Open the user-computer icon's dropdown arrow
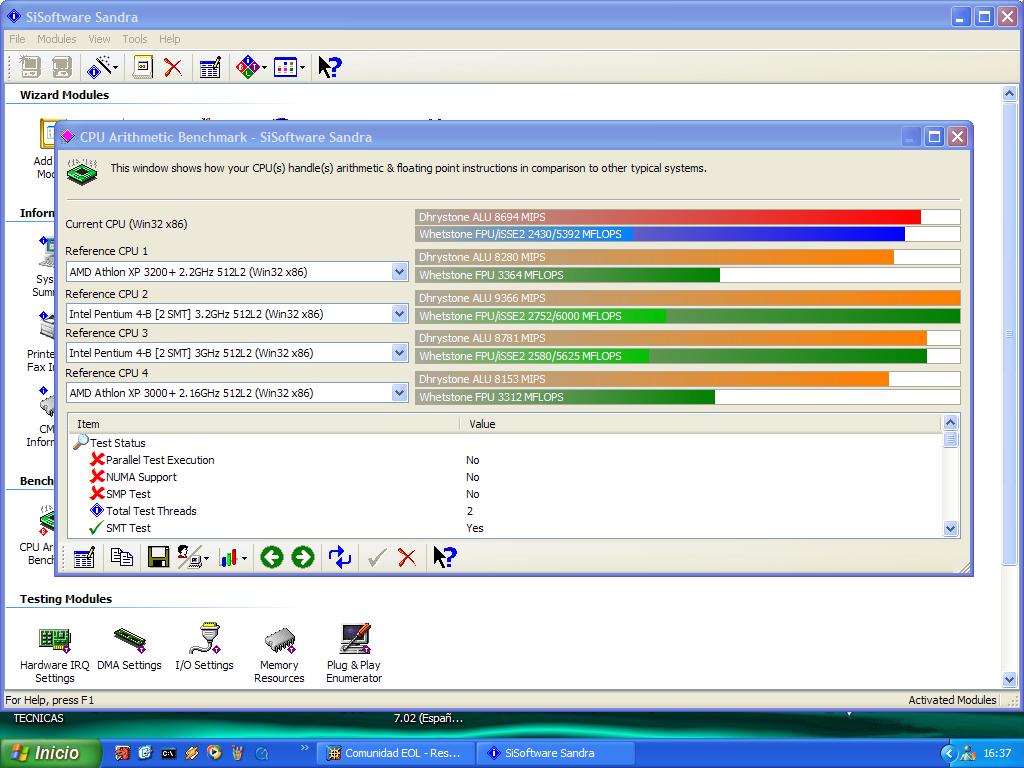This screenshot has width=1024, height=768. coord(206,558)
